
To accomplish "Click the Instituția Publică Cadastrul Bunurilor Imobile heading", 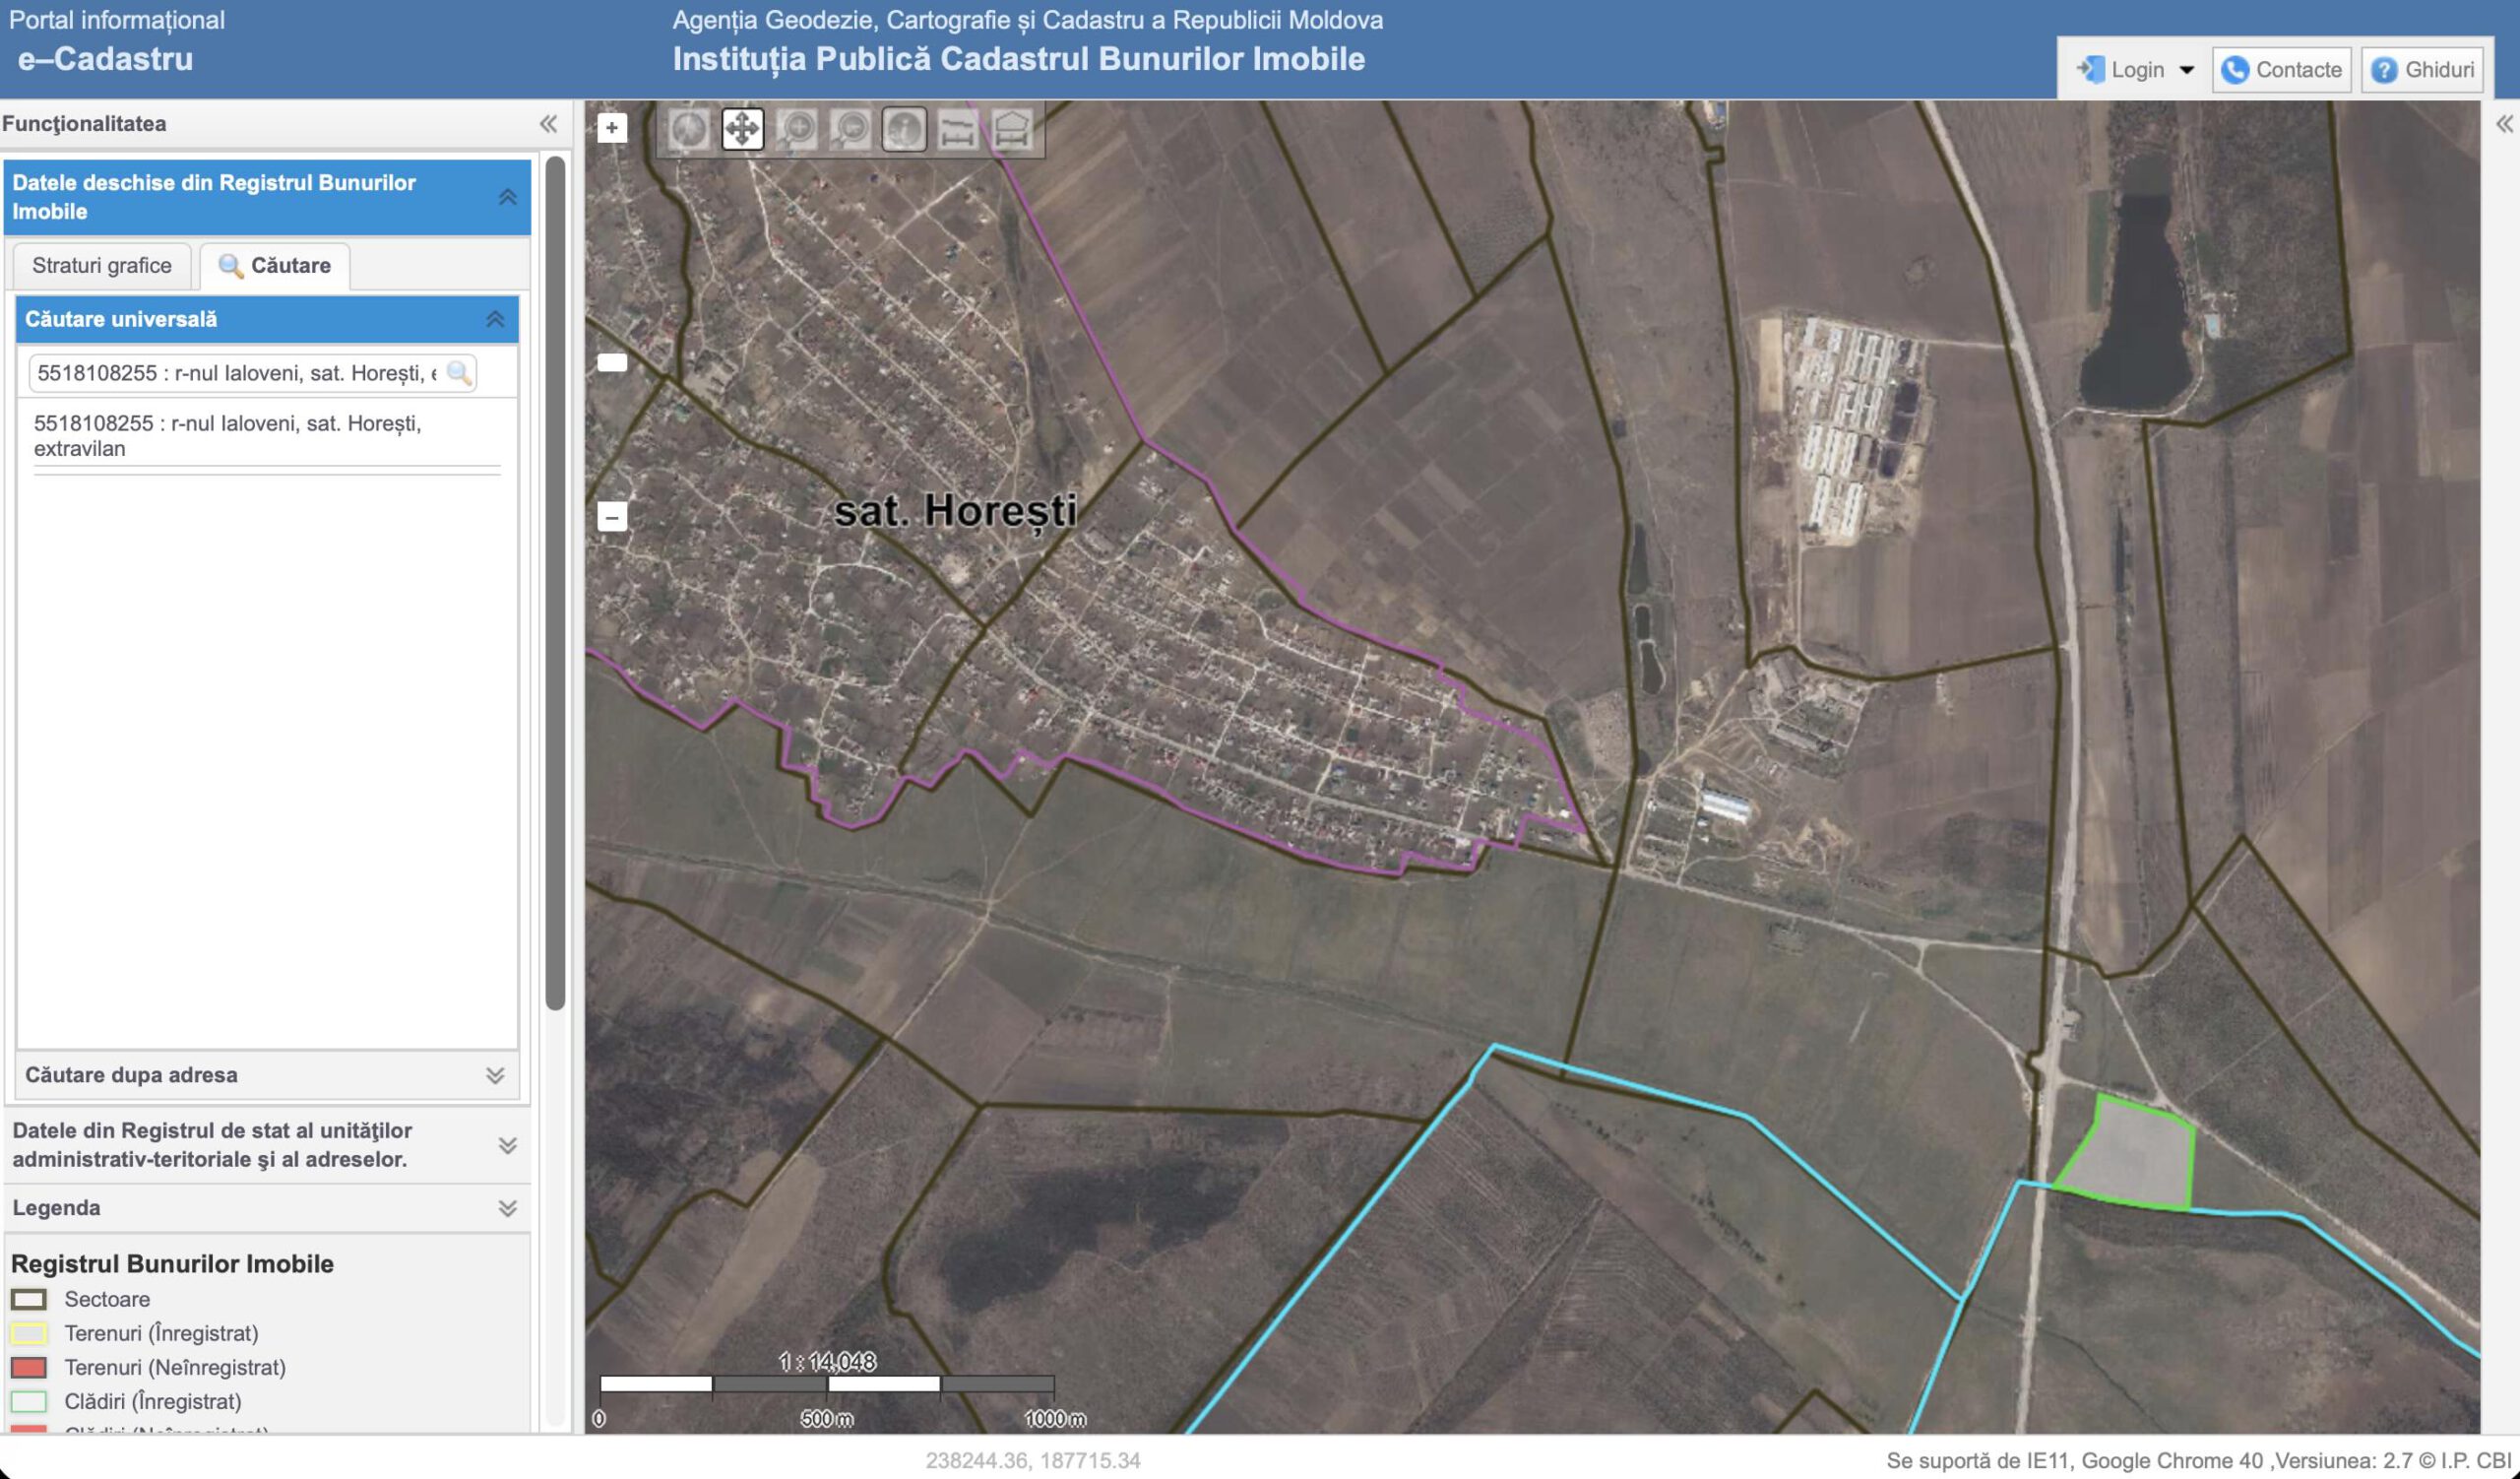I will pos(1018,59).
